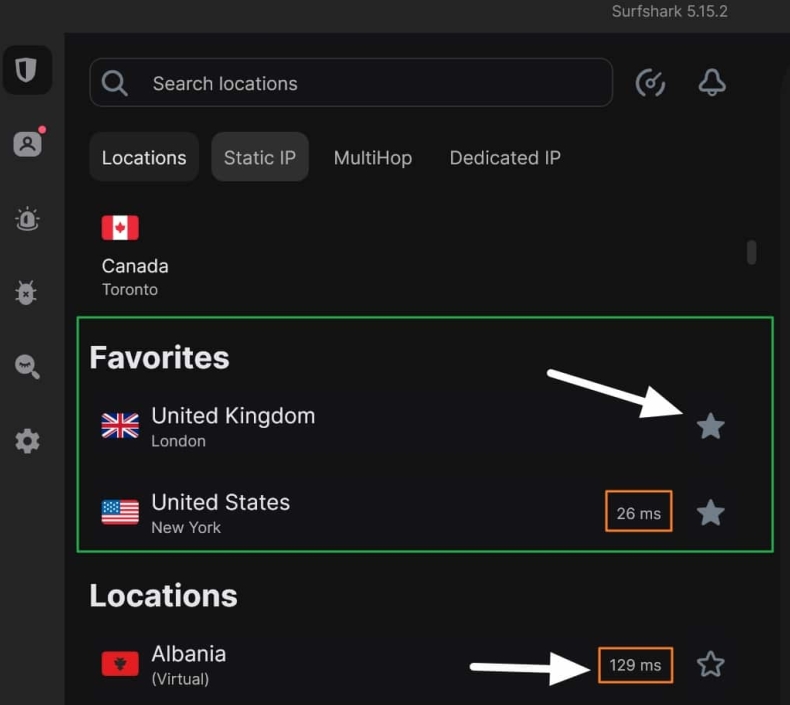Add Albania to favorites with star
This screenshot has height=705, width=790.
coord(710,664)
